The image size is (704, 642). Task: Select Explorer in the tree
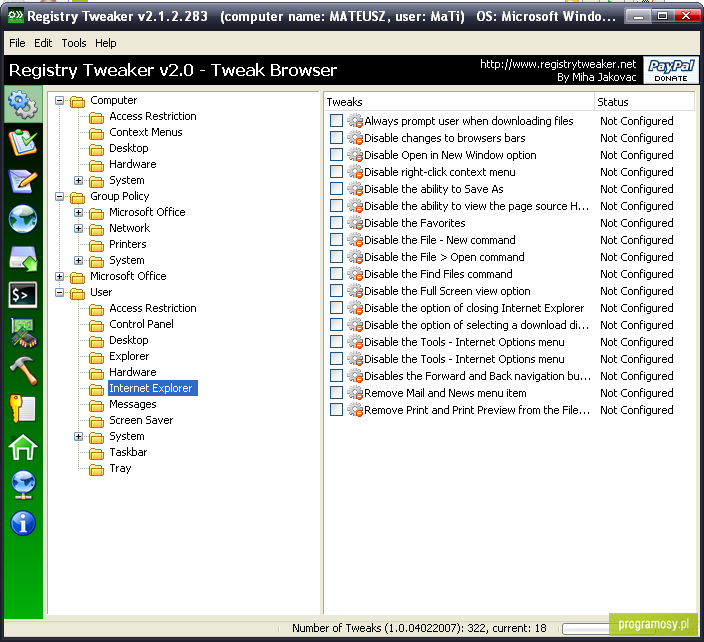[129, 356]
